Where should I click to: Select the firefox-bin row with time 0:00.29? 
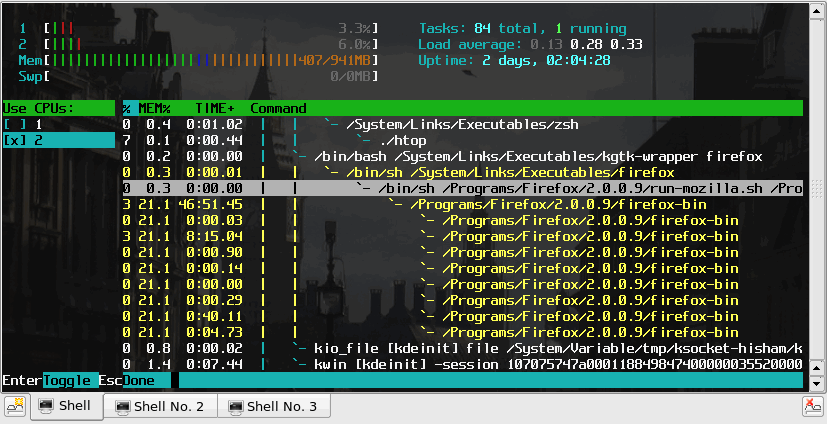[x=463, y=300]
